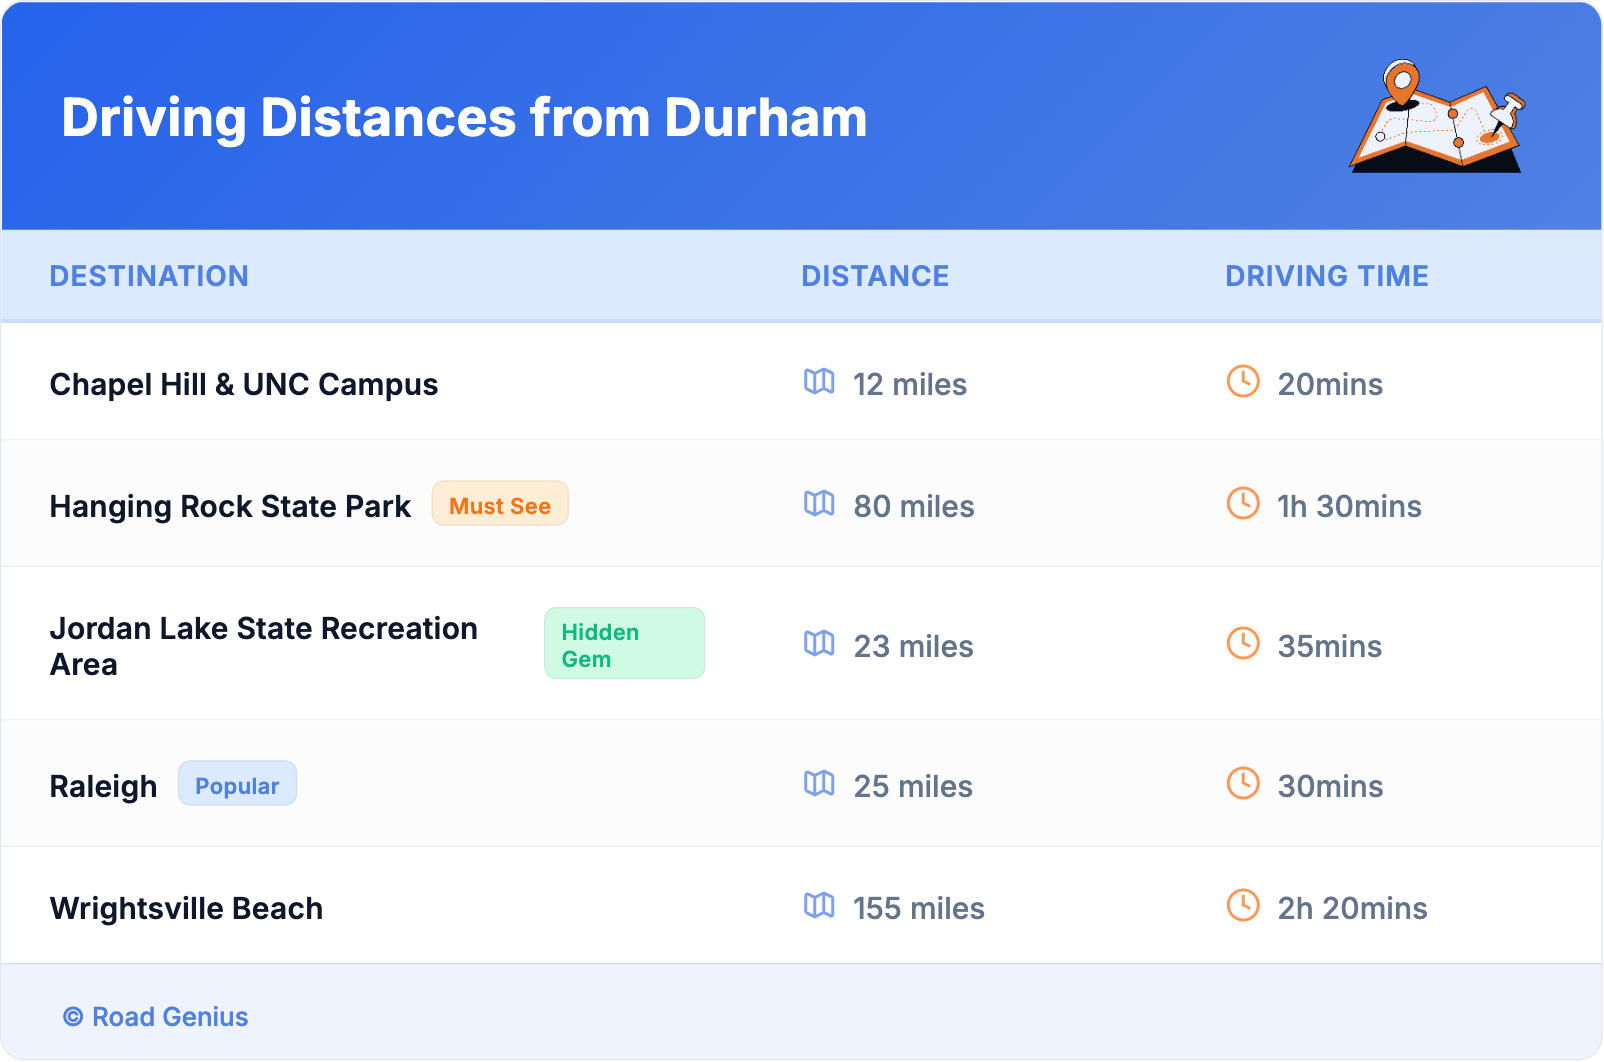Click the clock icon beside 30mins
1604x1062 pixels.
click(x=1243, y=783)
